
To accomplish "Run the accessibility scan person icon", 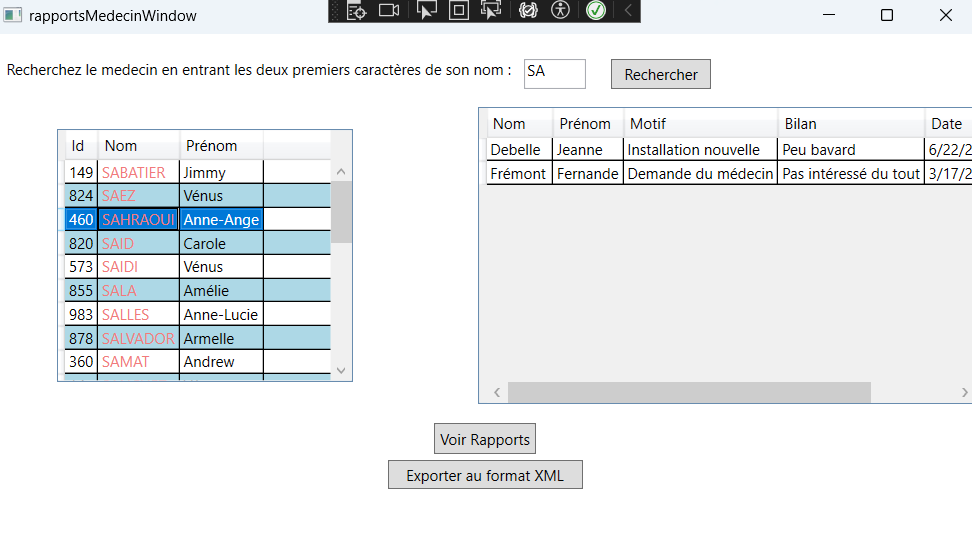I will (x=560, y=11).
